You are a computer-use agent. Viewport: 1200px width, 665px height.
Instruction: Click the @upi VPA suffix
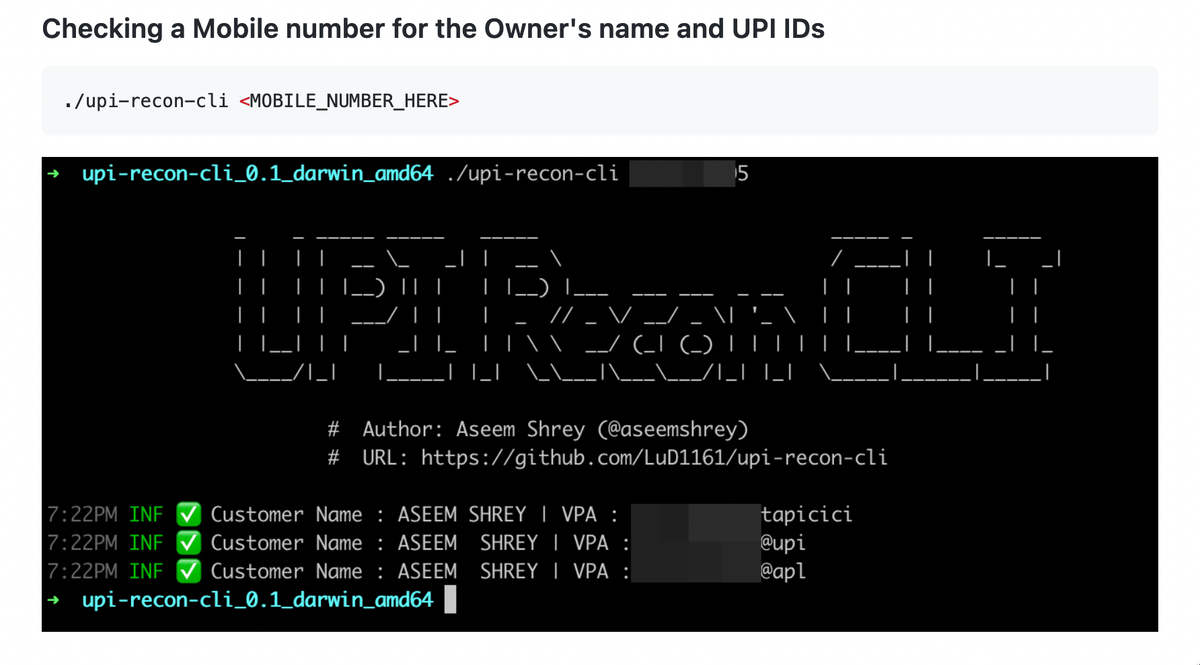(x=783, y=543)
